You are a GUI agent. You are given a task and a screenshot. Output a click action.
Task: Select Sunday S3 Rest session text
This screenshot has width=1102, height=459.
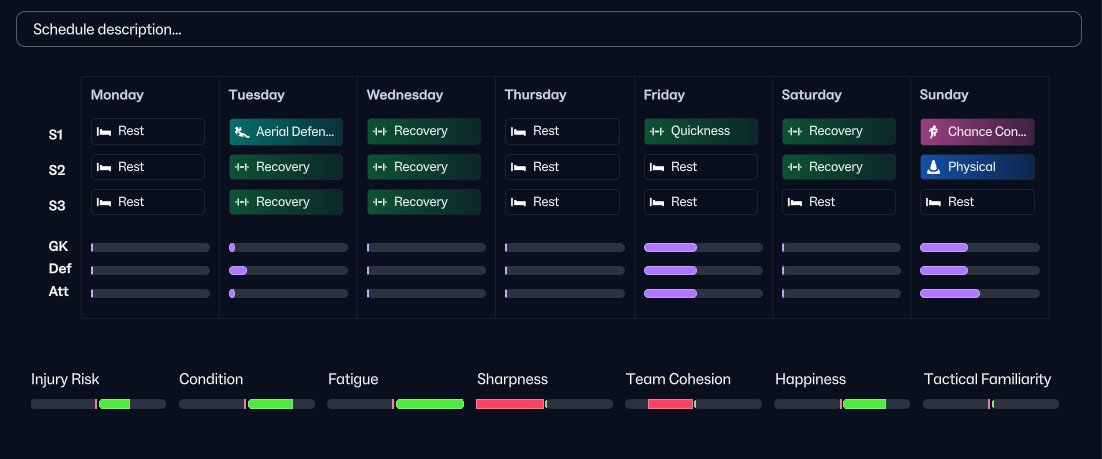[x=961, y=202]
